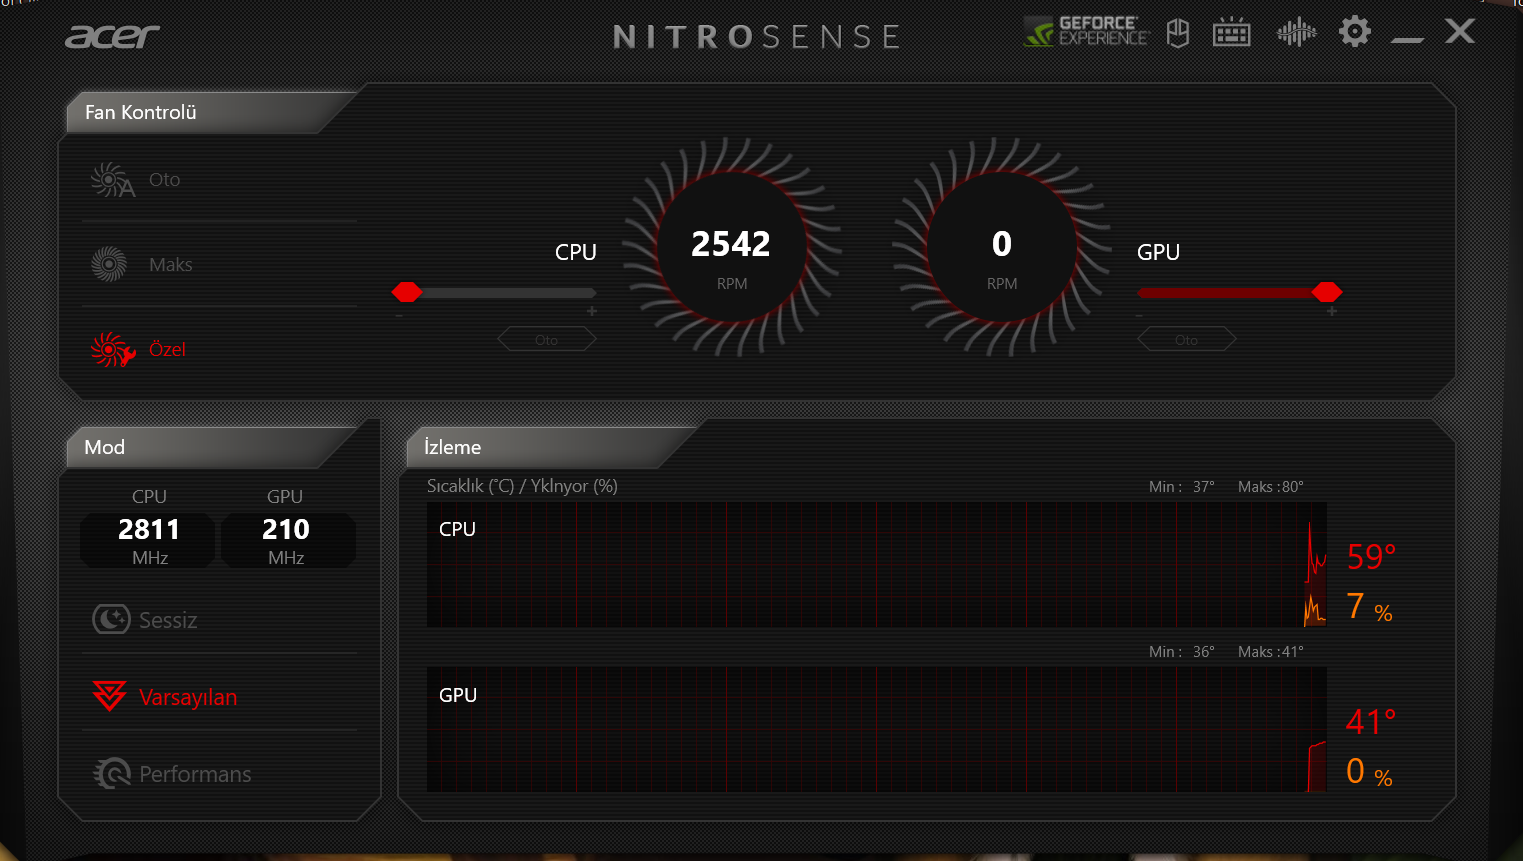Open the settings gear icon
The image size is (1523, 861).
coord(1355,31)
